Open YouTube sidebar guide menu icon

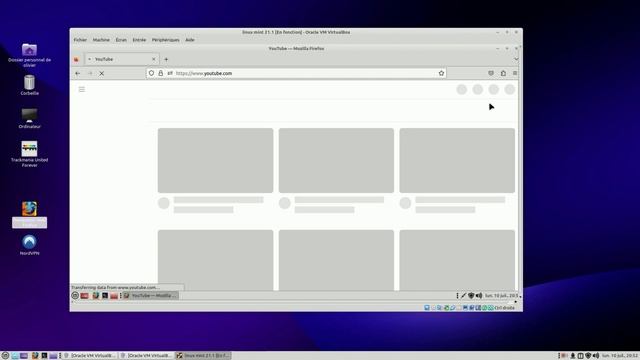[82, 89]
